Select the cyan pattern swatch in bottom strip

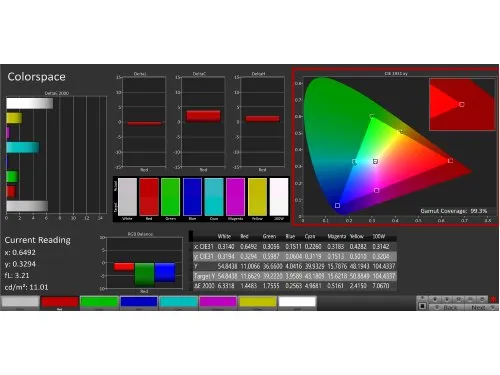178,302
